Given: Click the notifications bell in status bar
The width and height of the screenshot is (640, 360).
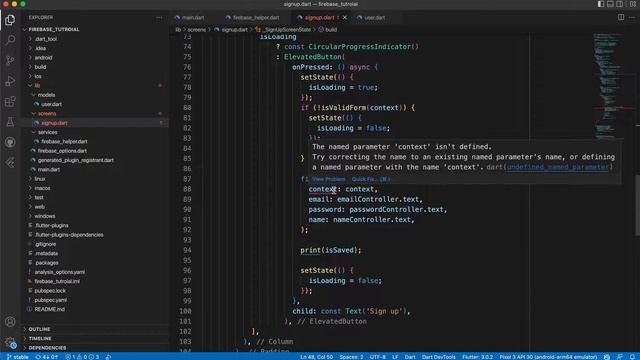Looking at the screenshot, I should 632,357.
